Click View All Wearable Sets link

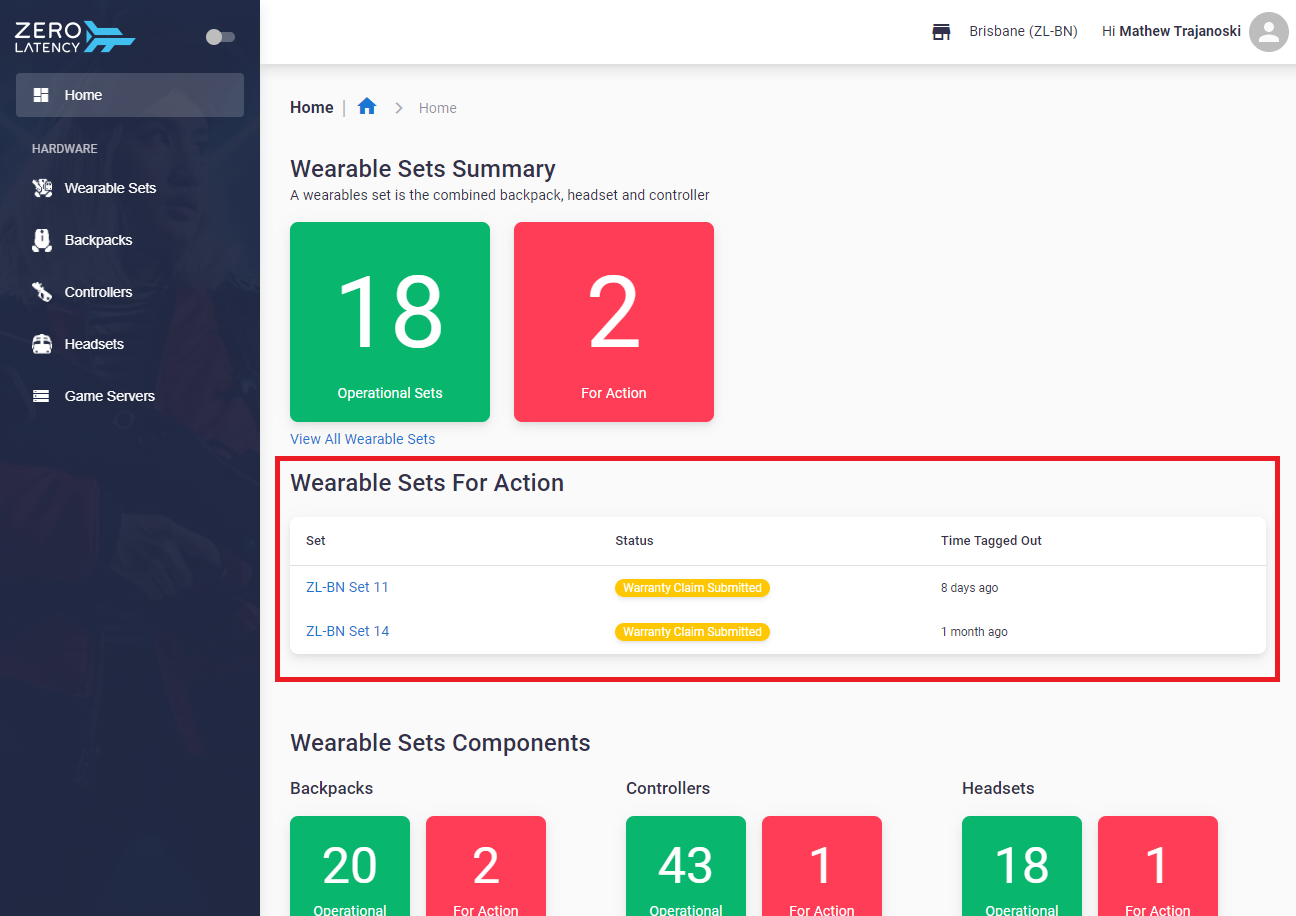(363, 439)
